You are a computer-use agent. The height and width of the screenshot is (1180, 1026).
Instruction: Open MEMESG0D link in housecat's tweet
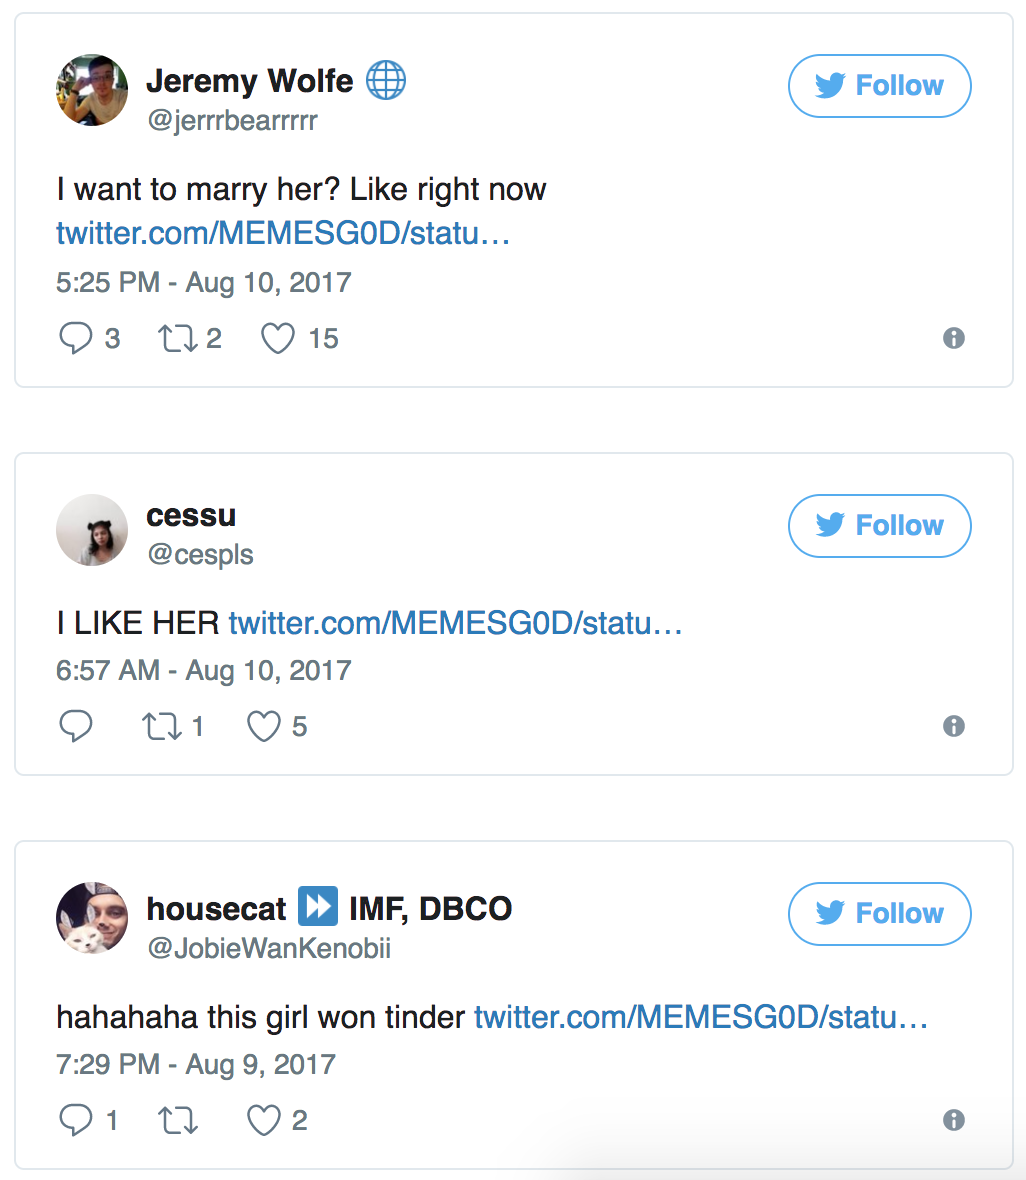[x=700, y=1017]
